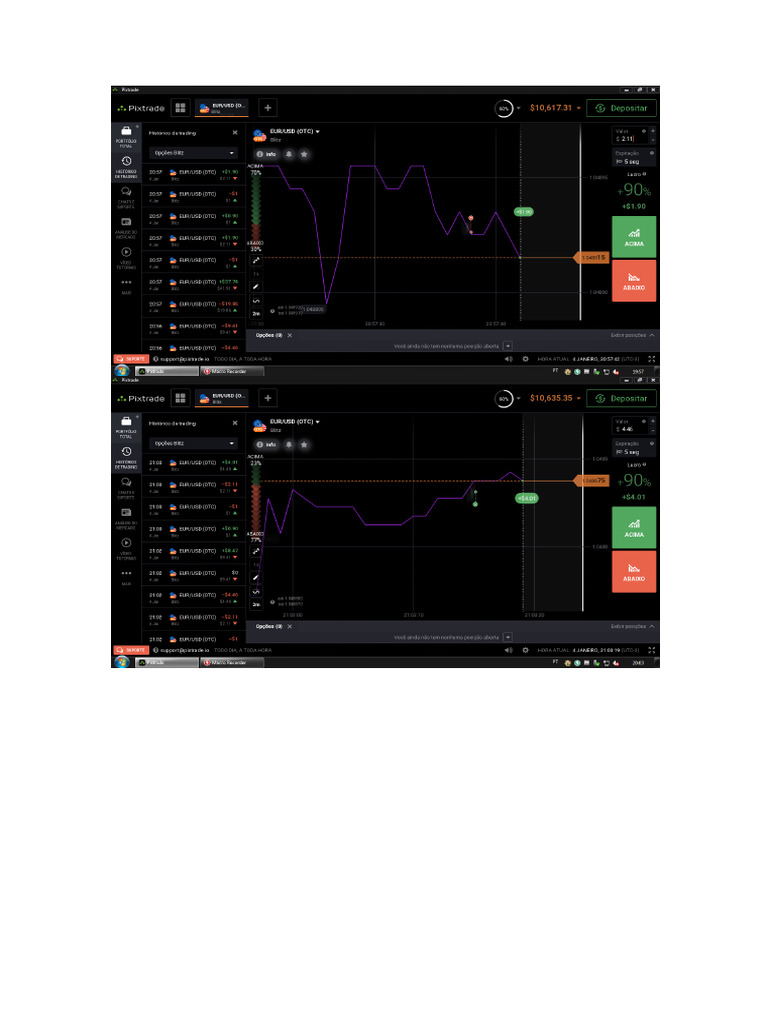768x1024 pixels.
Task: Select the pencil drawing tool on upper chart
Action: (x=256, y=286)
